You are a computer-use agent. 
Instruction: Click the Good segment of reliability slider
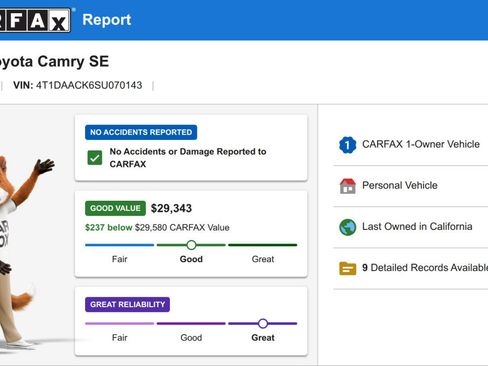point(191,323)
